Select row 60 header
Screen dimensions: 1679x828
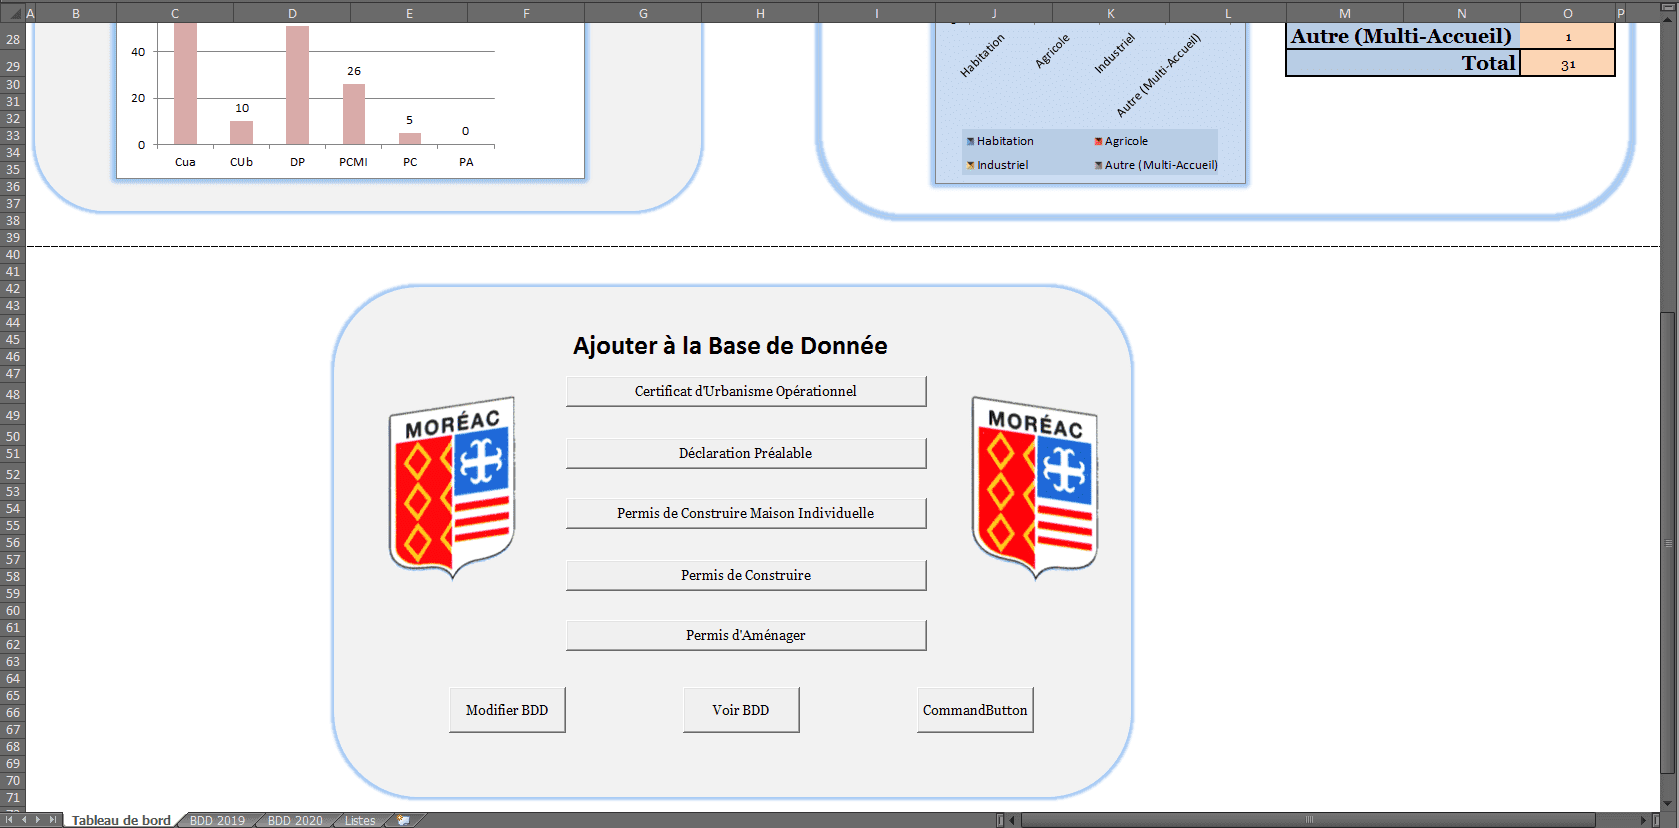[12, 611]
